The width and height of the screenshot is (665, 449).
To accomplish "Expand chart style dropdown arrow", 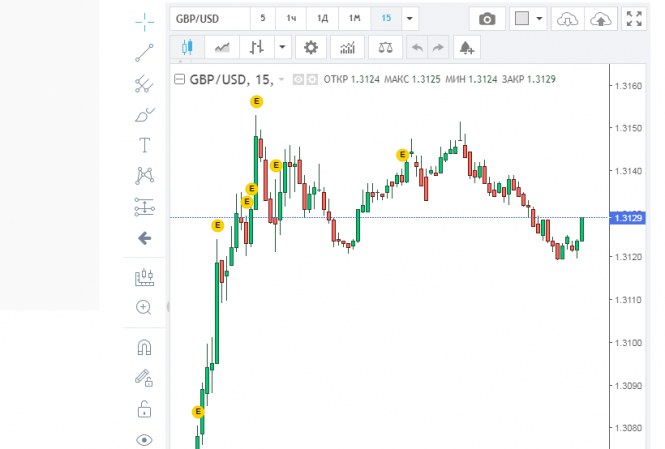I will click(x=282, y=47).
